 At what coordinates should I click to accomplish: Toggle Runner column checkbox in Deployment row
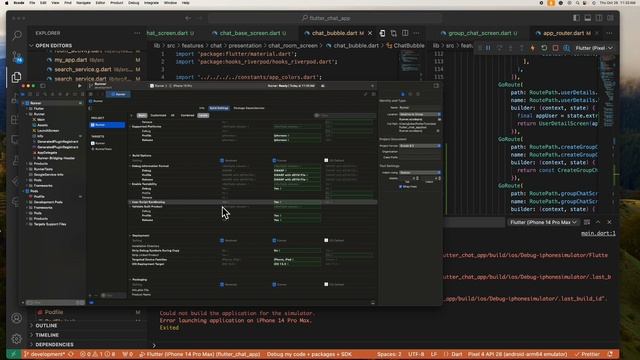(x=274, y=240)
